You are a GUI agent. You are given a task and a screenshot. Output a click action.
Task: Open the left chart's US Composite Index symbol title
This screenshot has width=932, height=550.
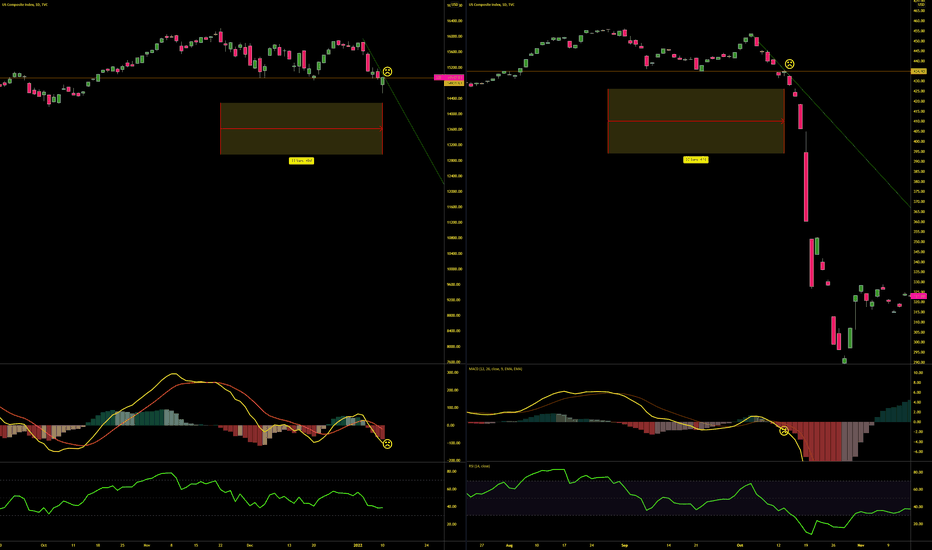click(x=24, y=4)
